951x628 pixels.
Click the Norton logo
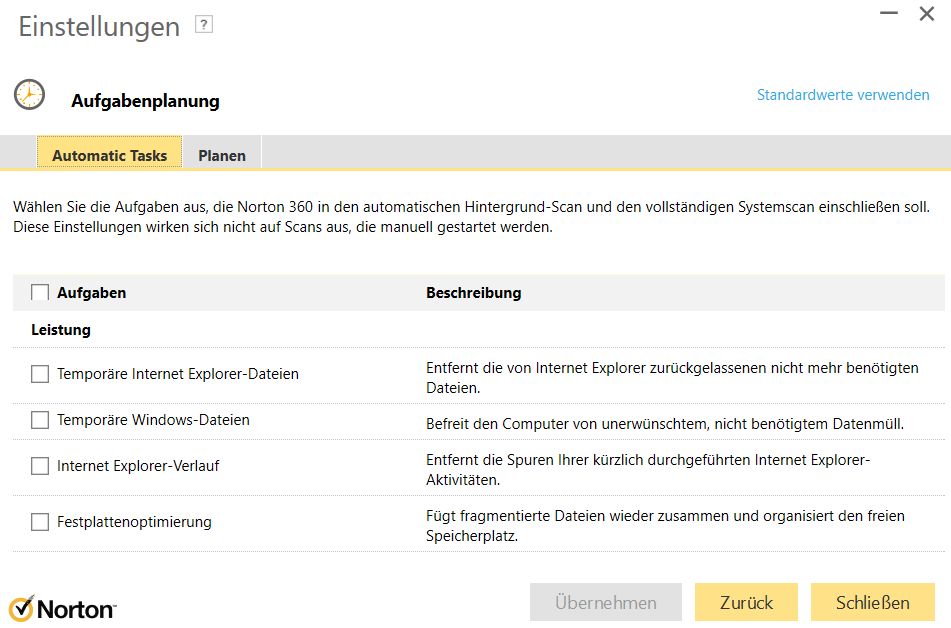click(x=62, y=607)
